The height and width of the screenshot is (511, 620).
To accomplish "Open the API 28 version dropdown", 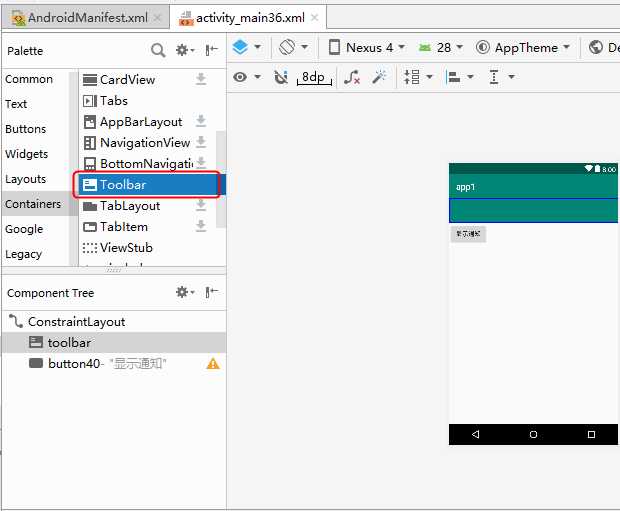I will [440, 47].
